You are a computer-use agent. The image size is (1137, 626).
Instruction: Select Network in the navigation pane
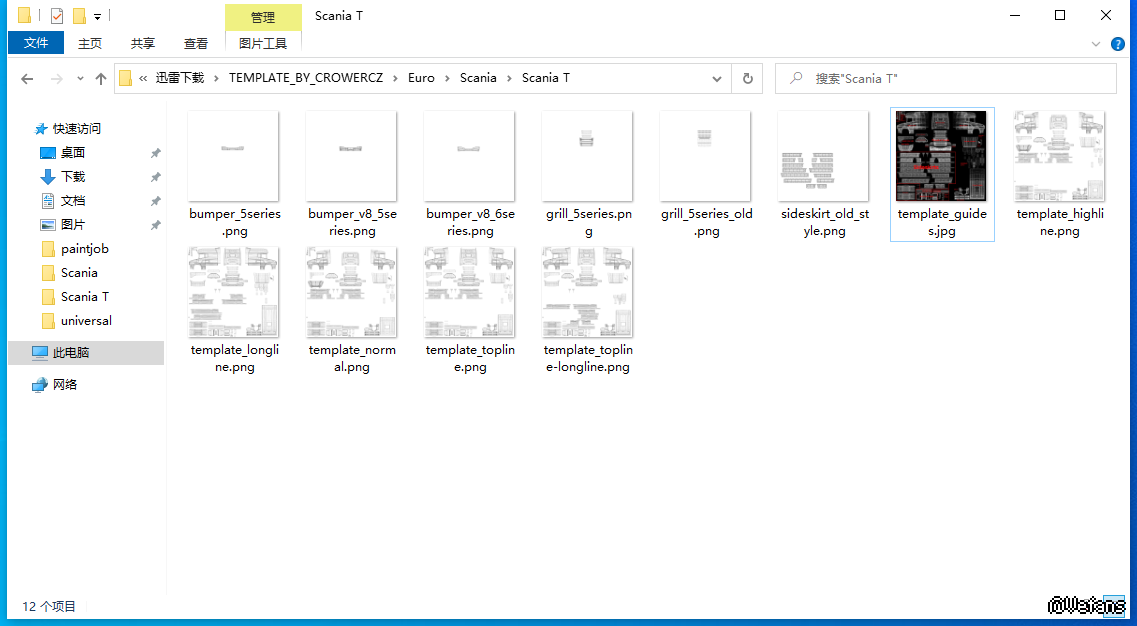click(65, 385)
